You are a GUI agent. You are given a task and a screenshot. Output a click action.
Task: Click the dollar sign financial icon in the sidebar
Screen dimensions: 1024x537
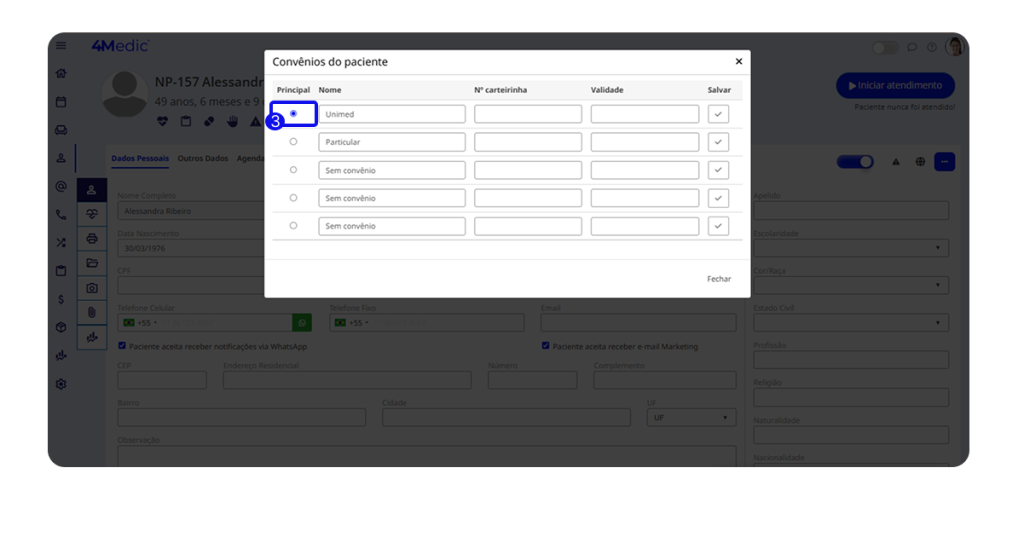click(x=61, y=299)
